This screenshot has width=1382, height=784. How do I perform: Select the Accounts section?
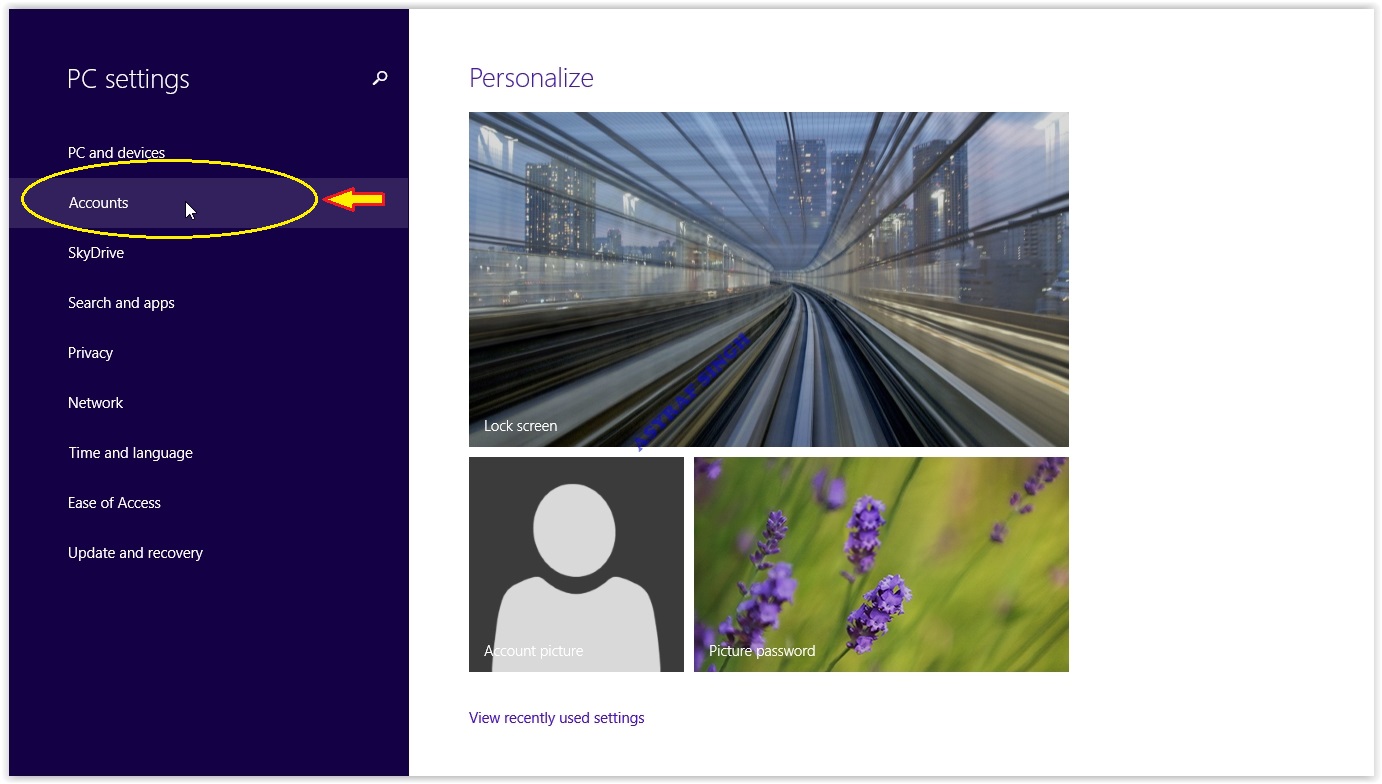point(98,202)
